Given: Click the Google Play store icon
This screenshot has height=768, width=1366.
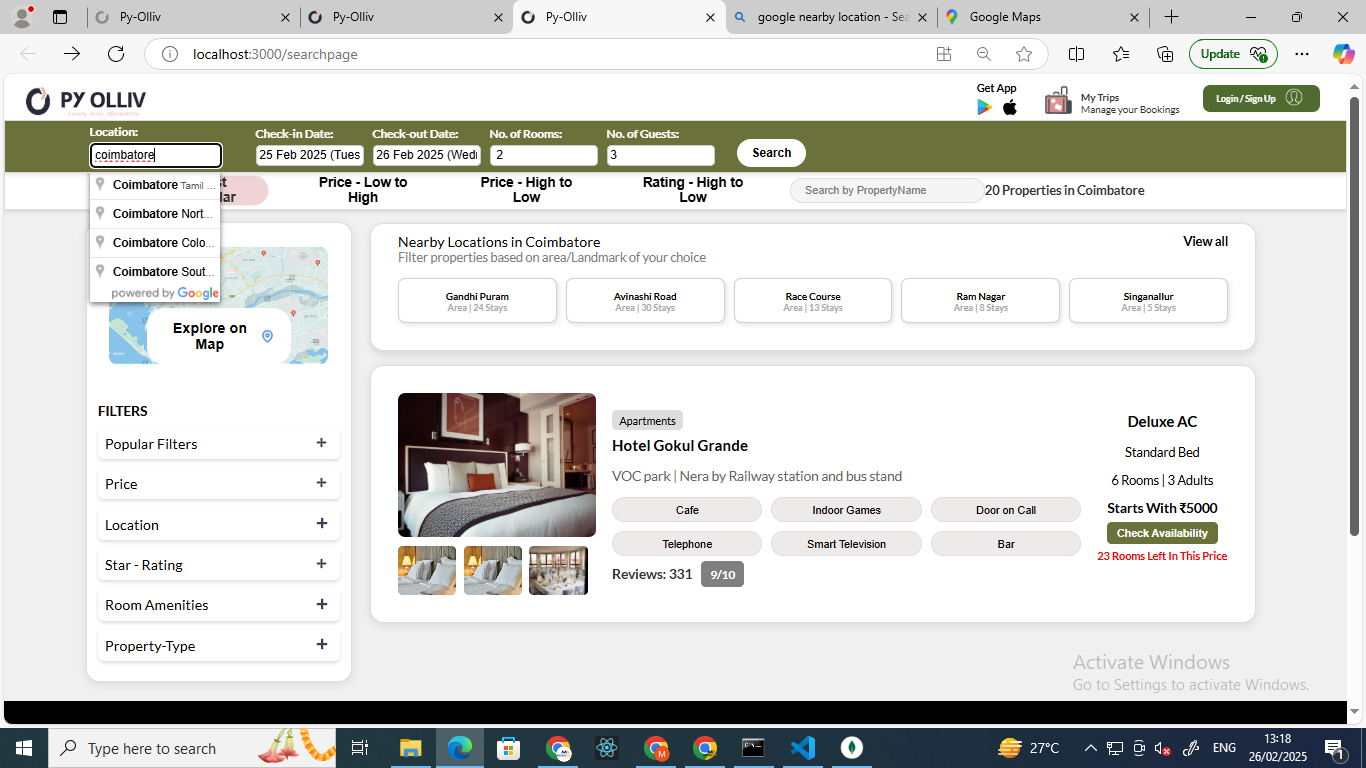Looking at the screenshot, I should pyautogui.click(x=984, y=107).
